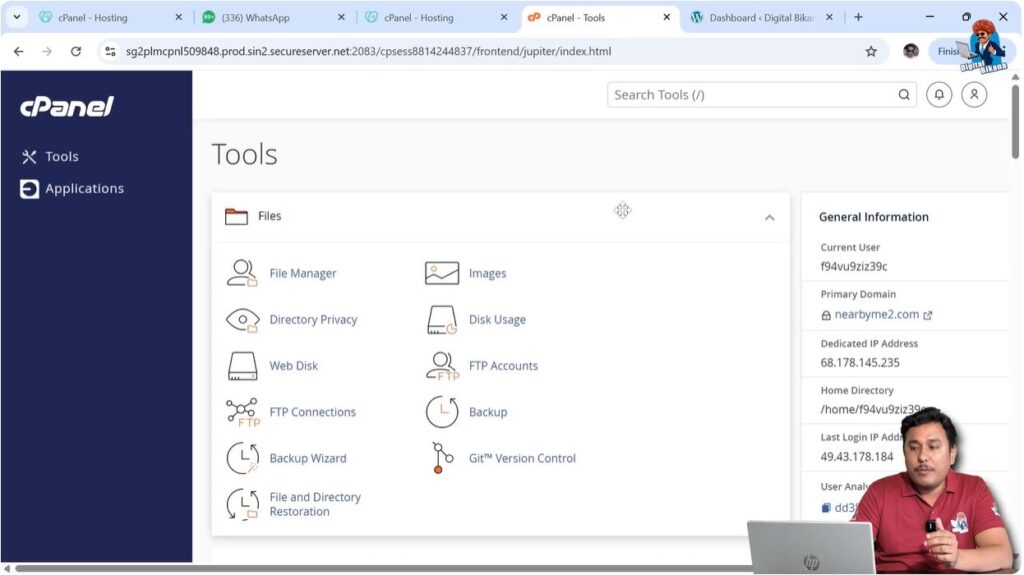Image resolution: width=1024 pixels, height=575 pixels.
Task: Click the browser address bar URL
Action: pyautogui.click(x=368, y=52)
